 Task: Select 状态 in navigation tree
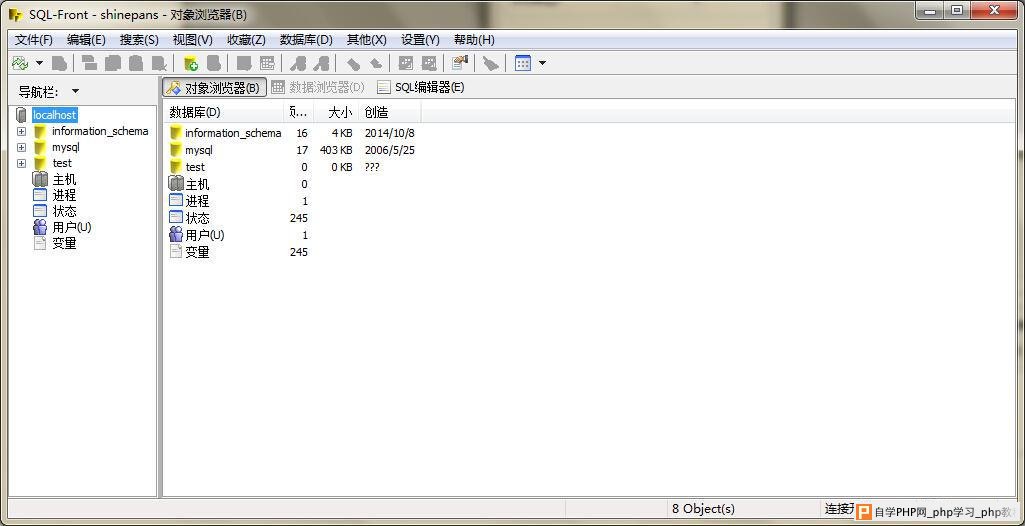coord(64,211)
